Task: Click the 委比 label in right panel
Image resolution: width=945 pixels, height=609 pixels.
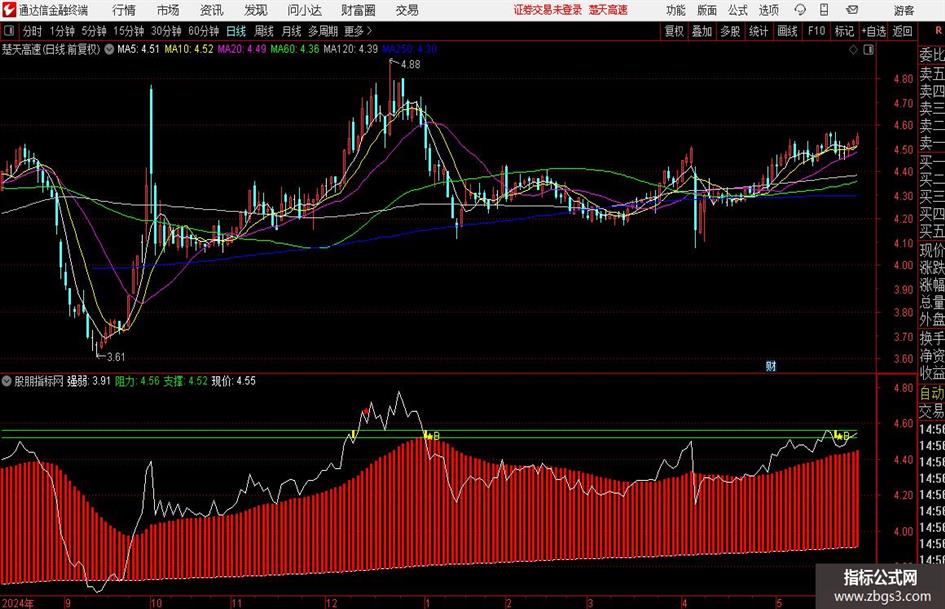Action: [x=932, y=55]
